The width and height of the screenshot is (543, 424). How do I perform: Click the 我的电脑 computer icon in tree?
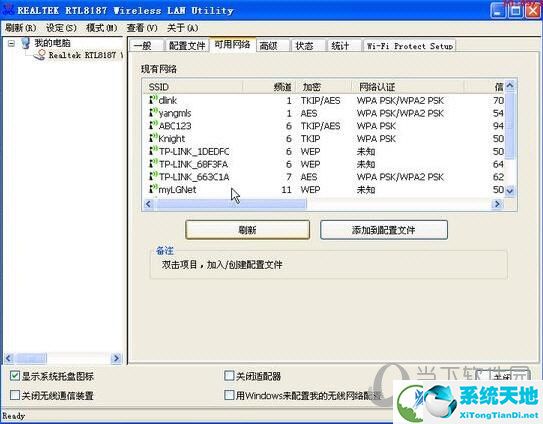click(x=25, y=43)
